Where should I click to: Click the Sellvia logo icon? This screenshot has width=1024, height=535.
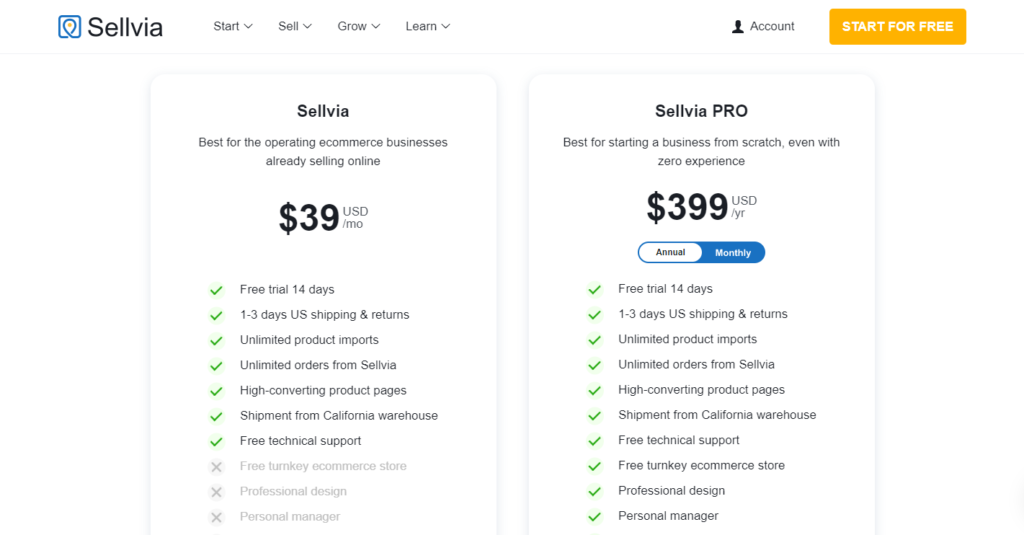coord(69,27)
